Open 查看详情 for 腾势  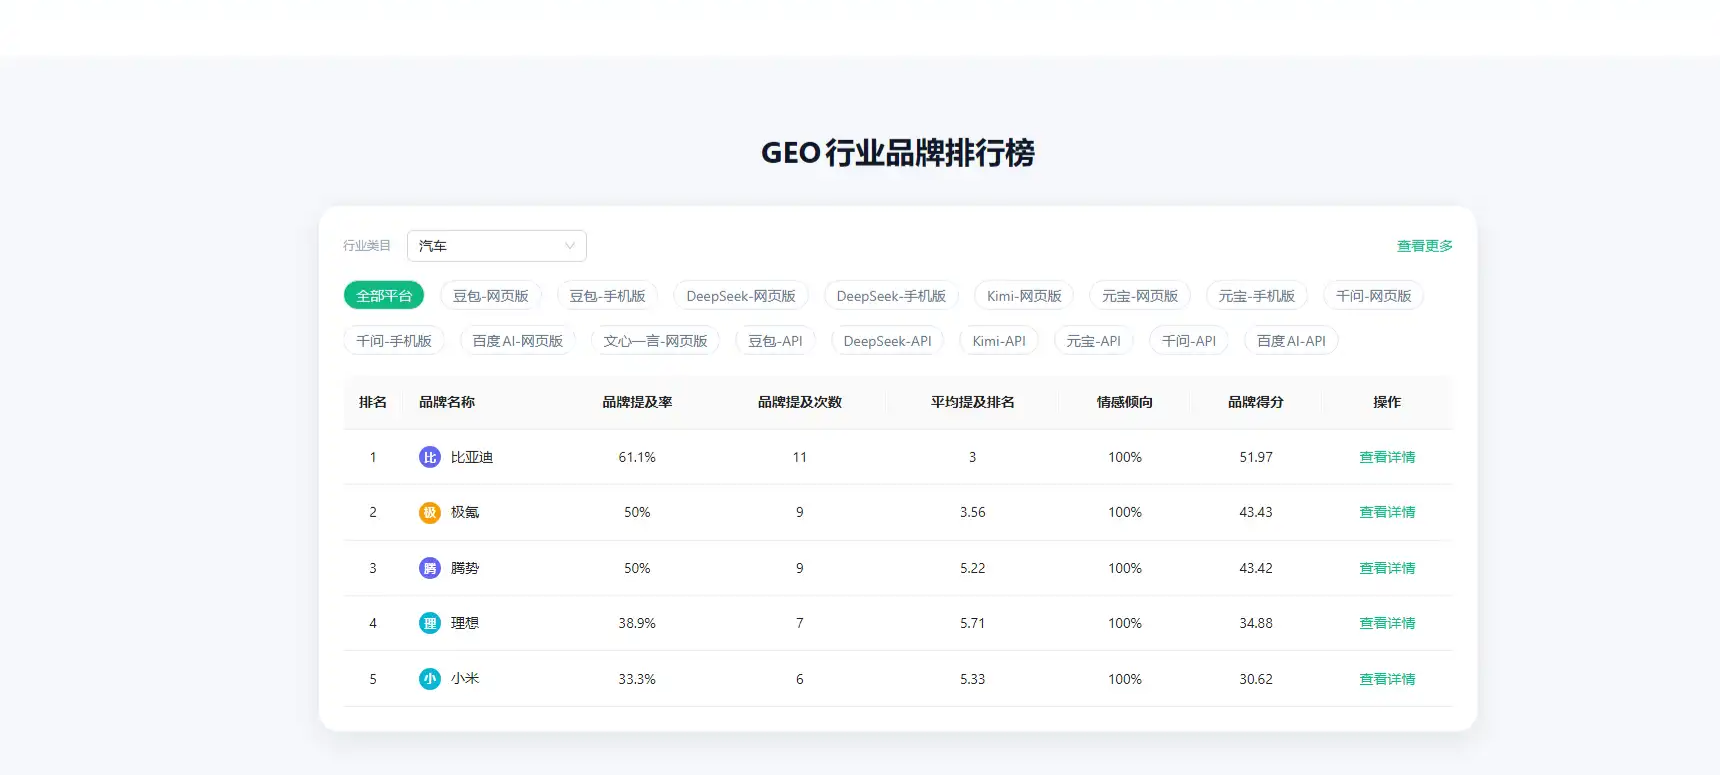coord(1387,568)
